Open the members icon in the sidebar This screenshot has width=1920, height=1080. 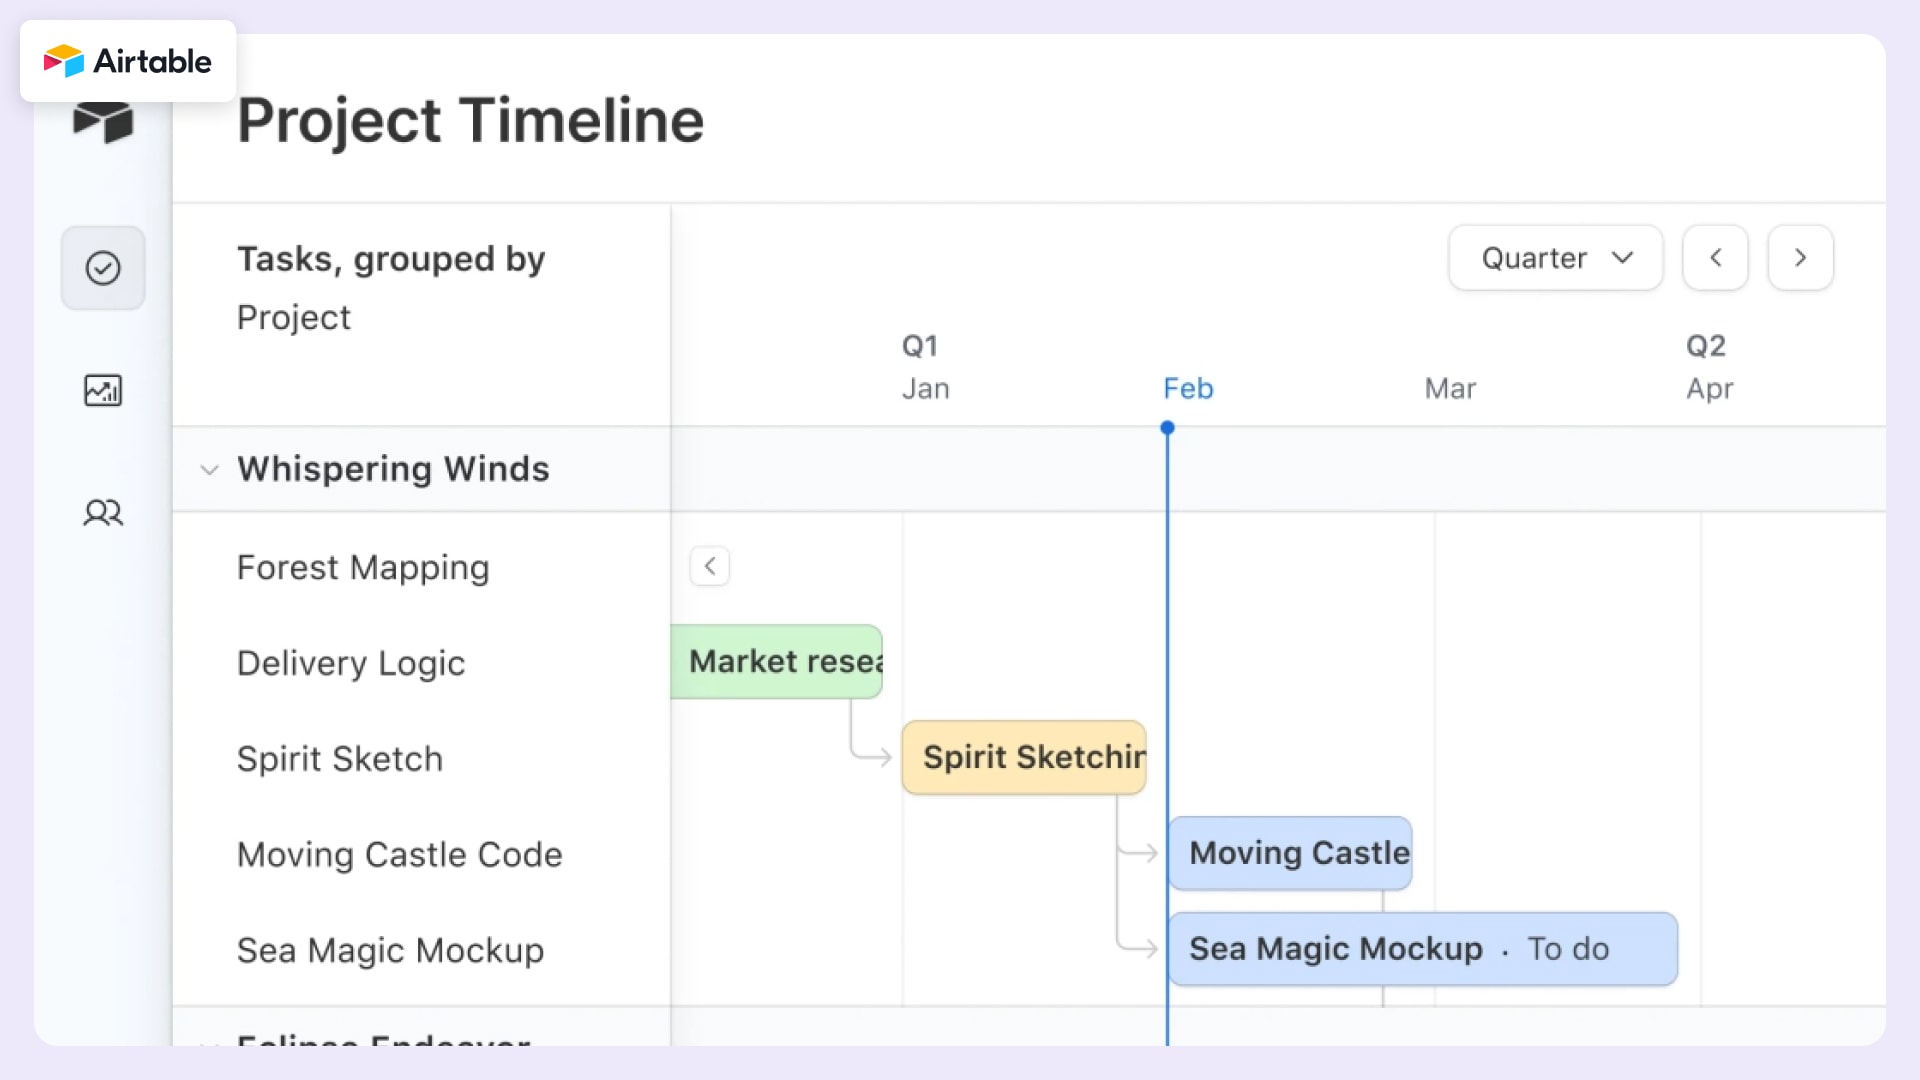[102, 513]
